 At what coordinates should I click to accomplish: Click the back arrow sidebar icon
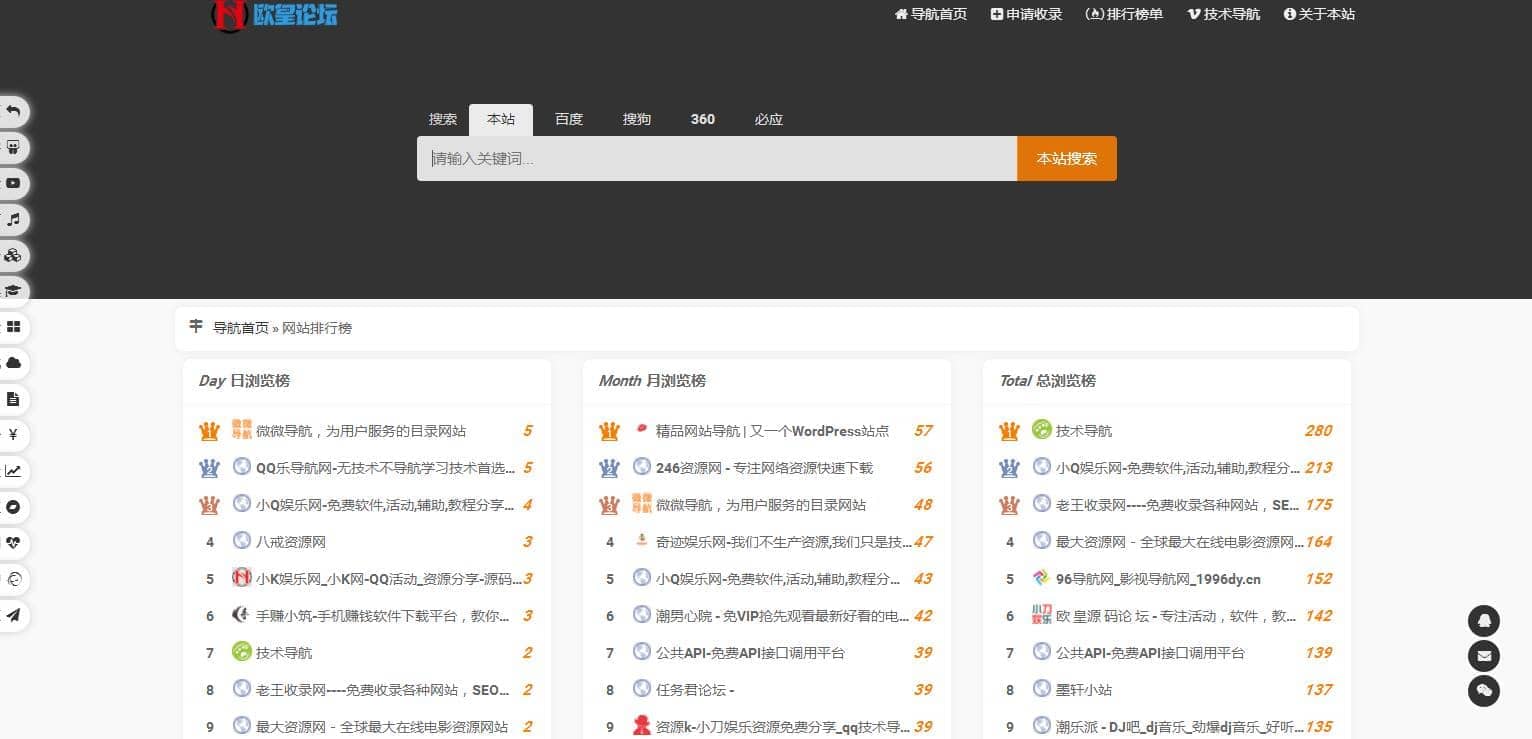pyautogui.click(x=13, y=111)
